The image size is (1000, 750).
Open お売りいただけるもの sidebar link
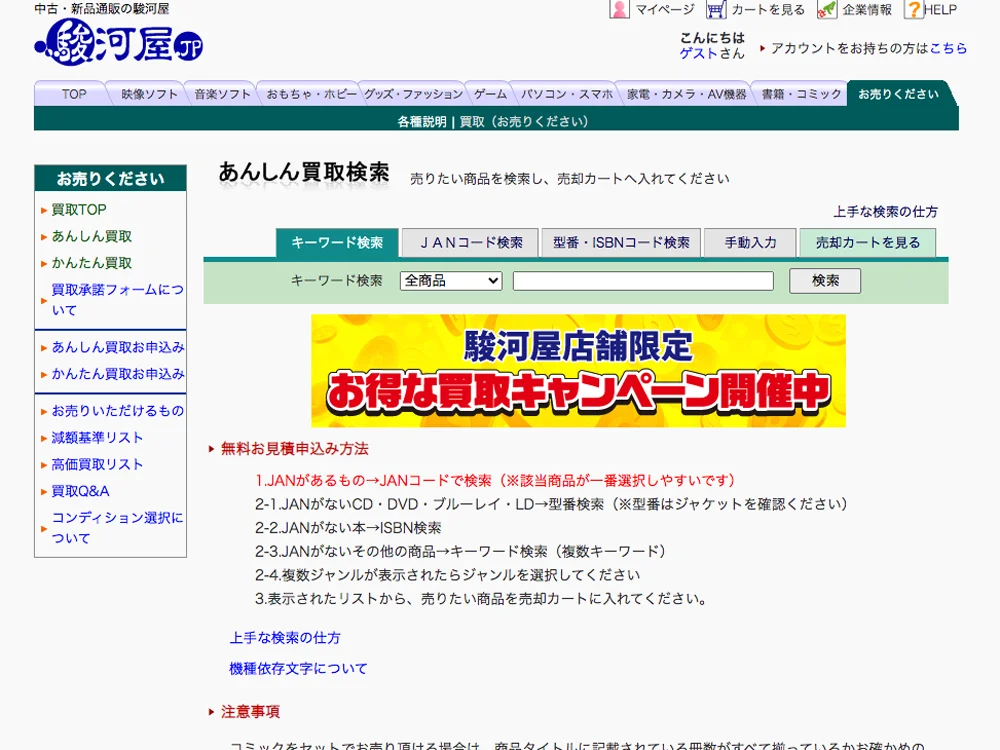[117, 411]
